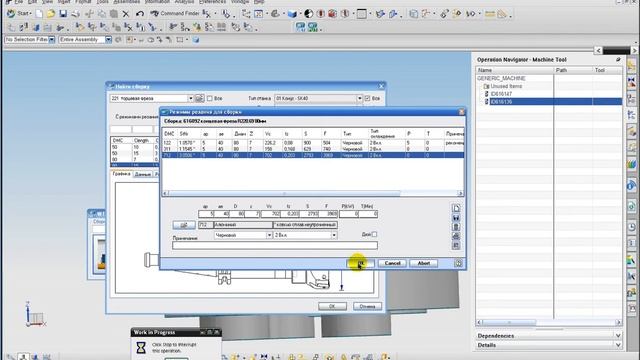640x360 pixels.
Task: Click the browse icon beside tool type combo
Action: 199,98
